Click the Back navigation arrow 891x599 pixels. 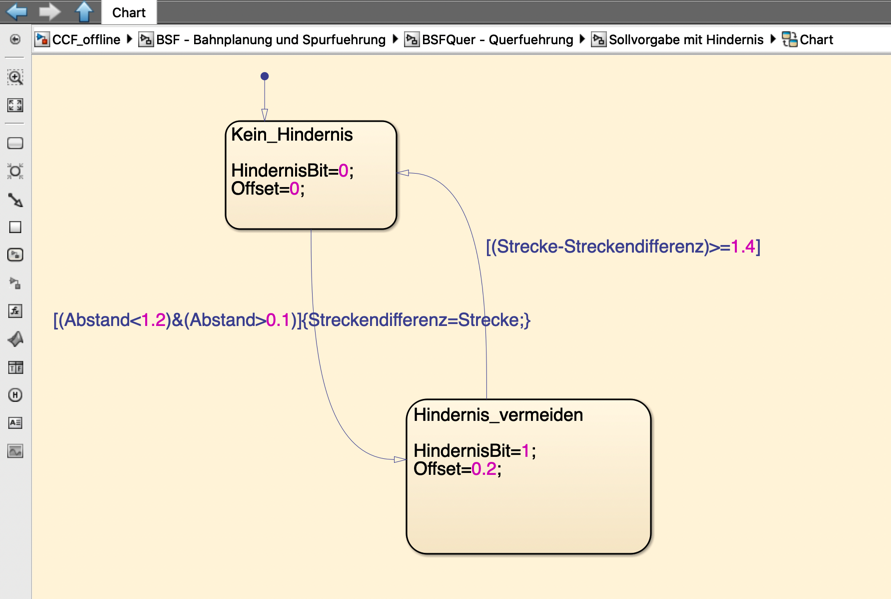[x=17, y=12]
